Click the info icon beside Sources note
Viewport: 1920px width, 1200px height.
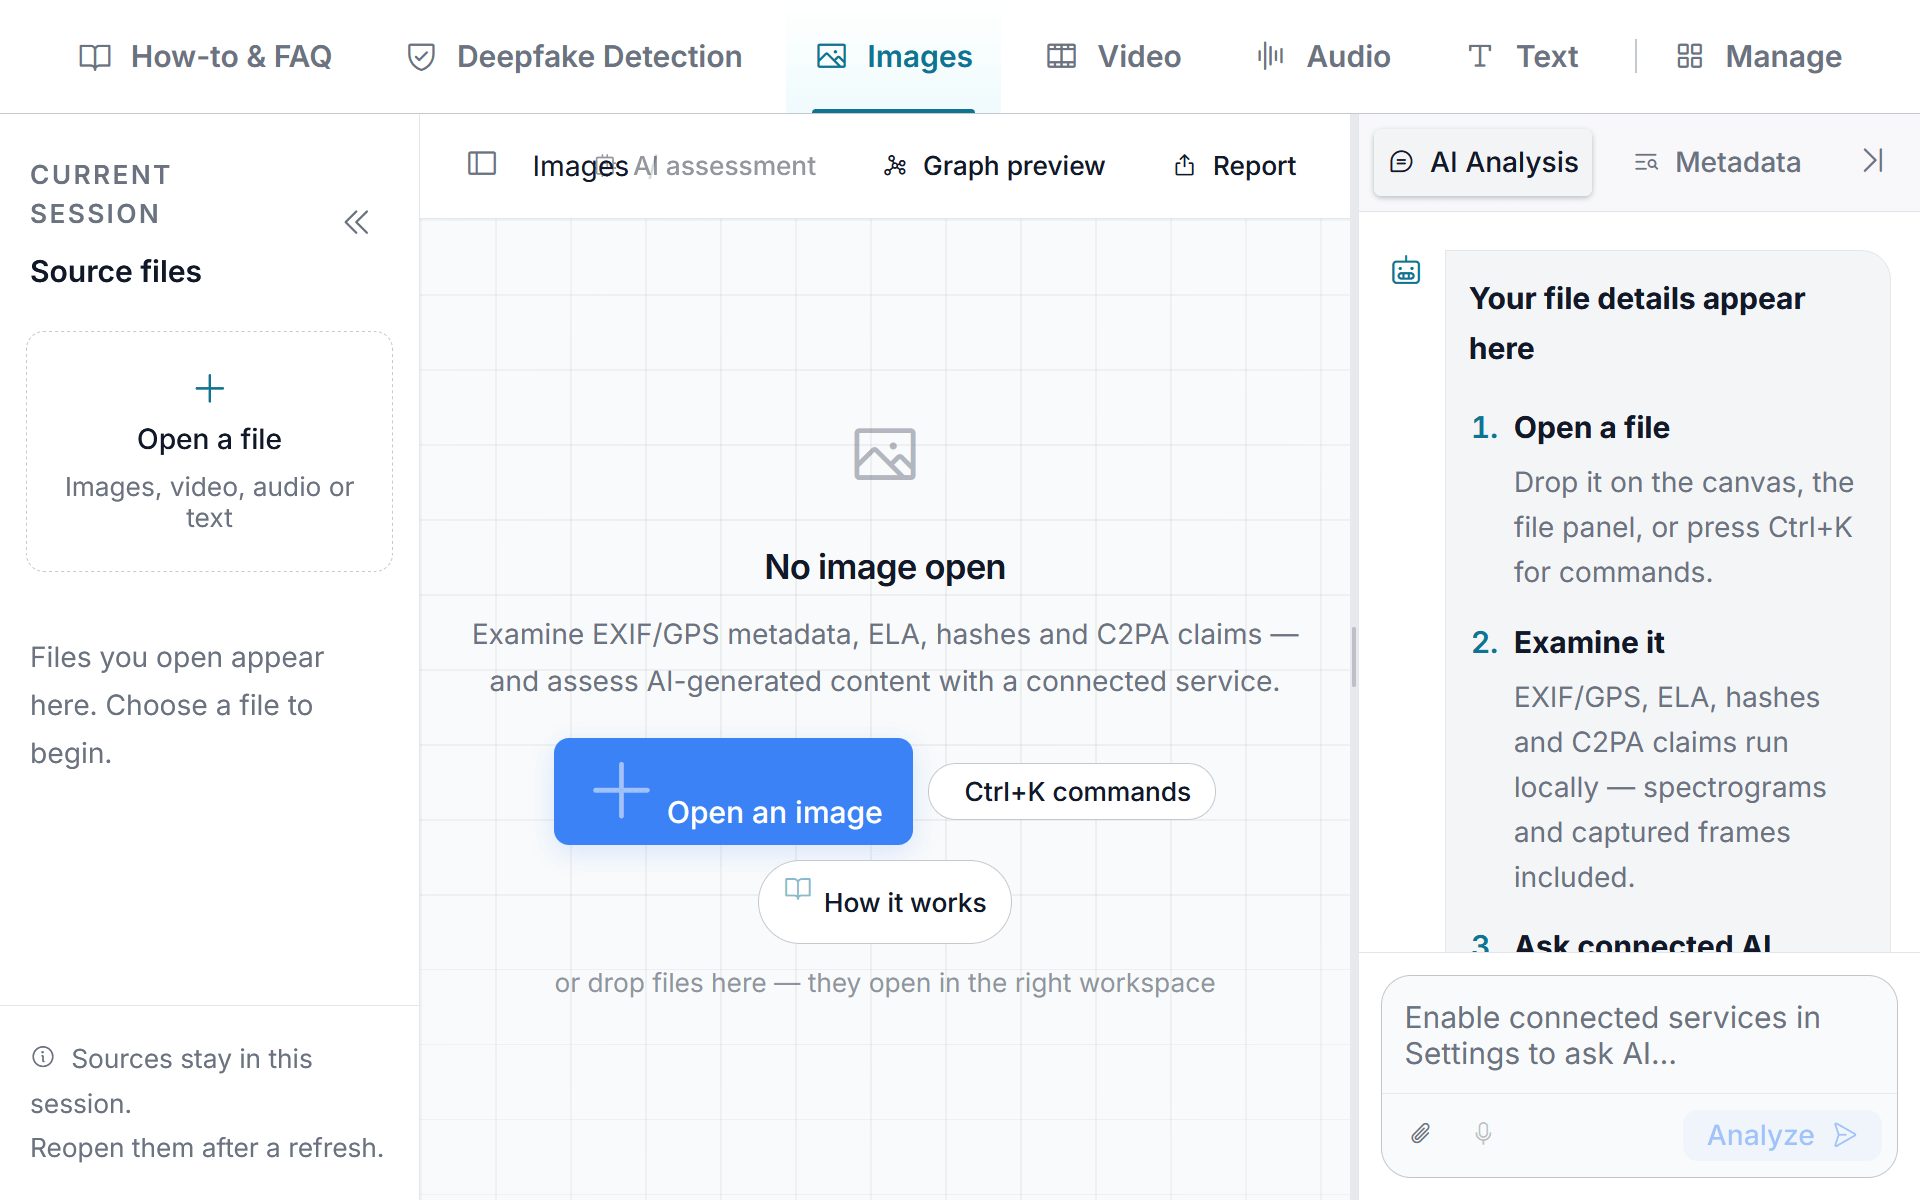pos(43,1057)
